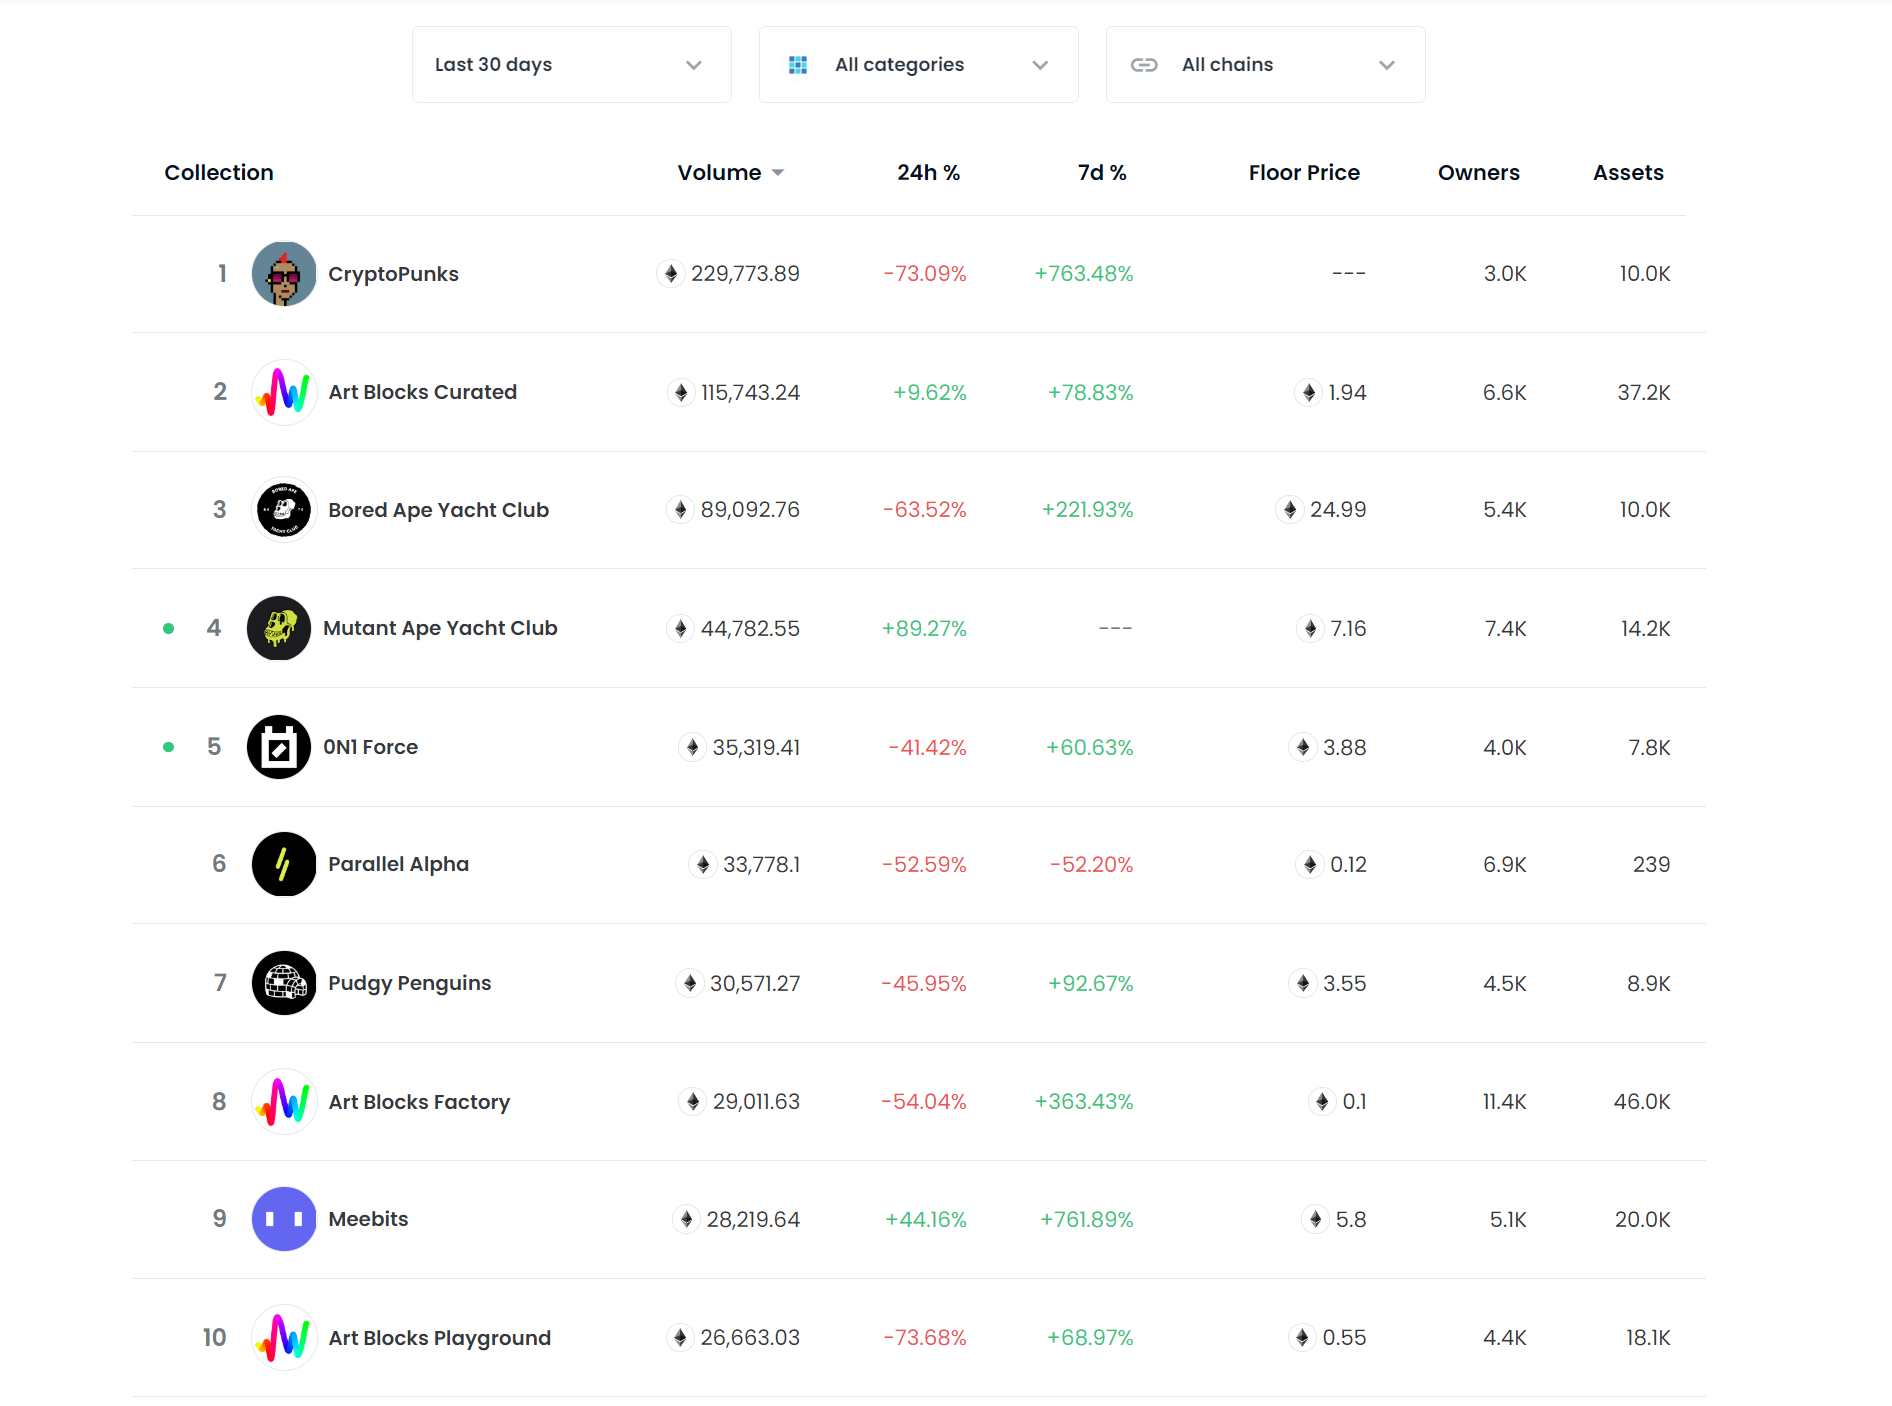
Task: Click the +89.27% 24h value
Action: [924, 628]
